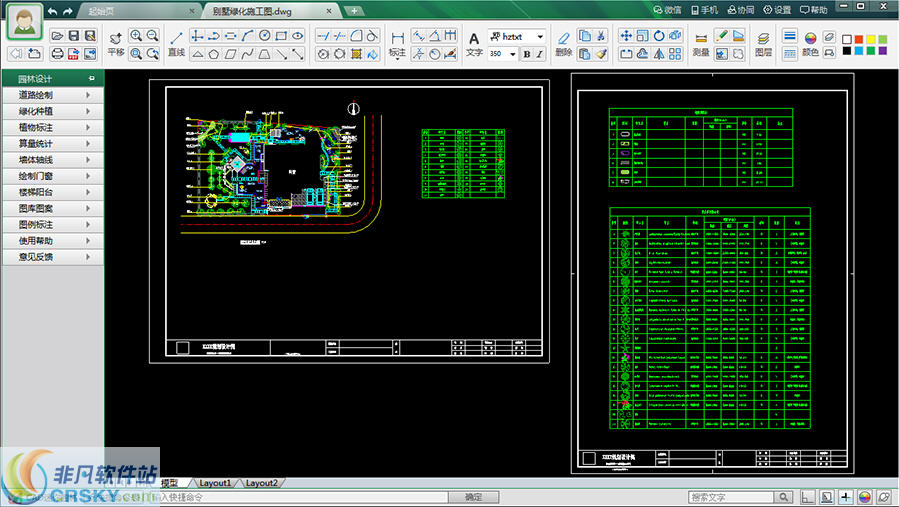Toggle crosshair plus status icon
The image size is (899, 507).
pos(846,497)
